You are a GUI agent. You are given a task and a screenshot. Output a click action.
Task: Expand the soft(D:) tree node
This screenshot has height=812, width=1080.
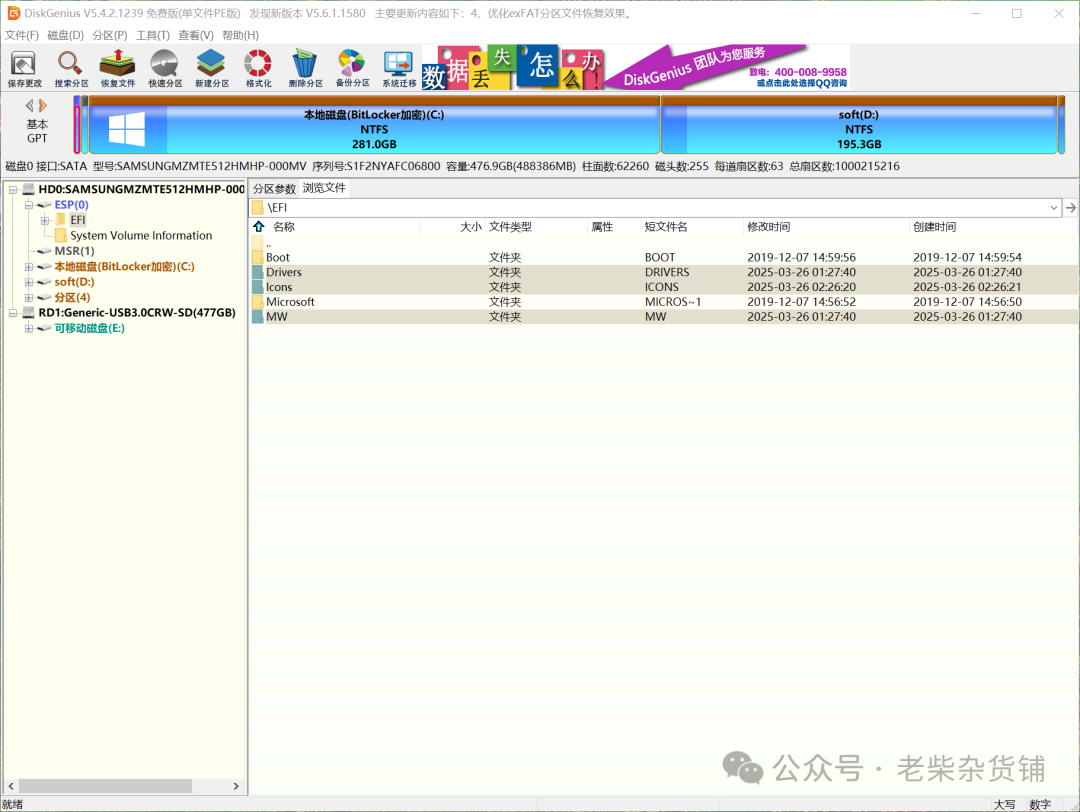[29, 282]
